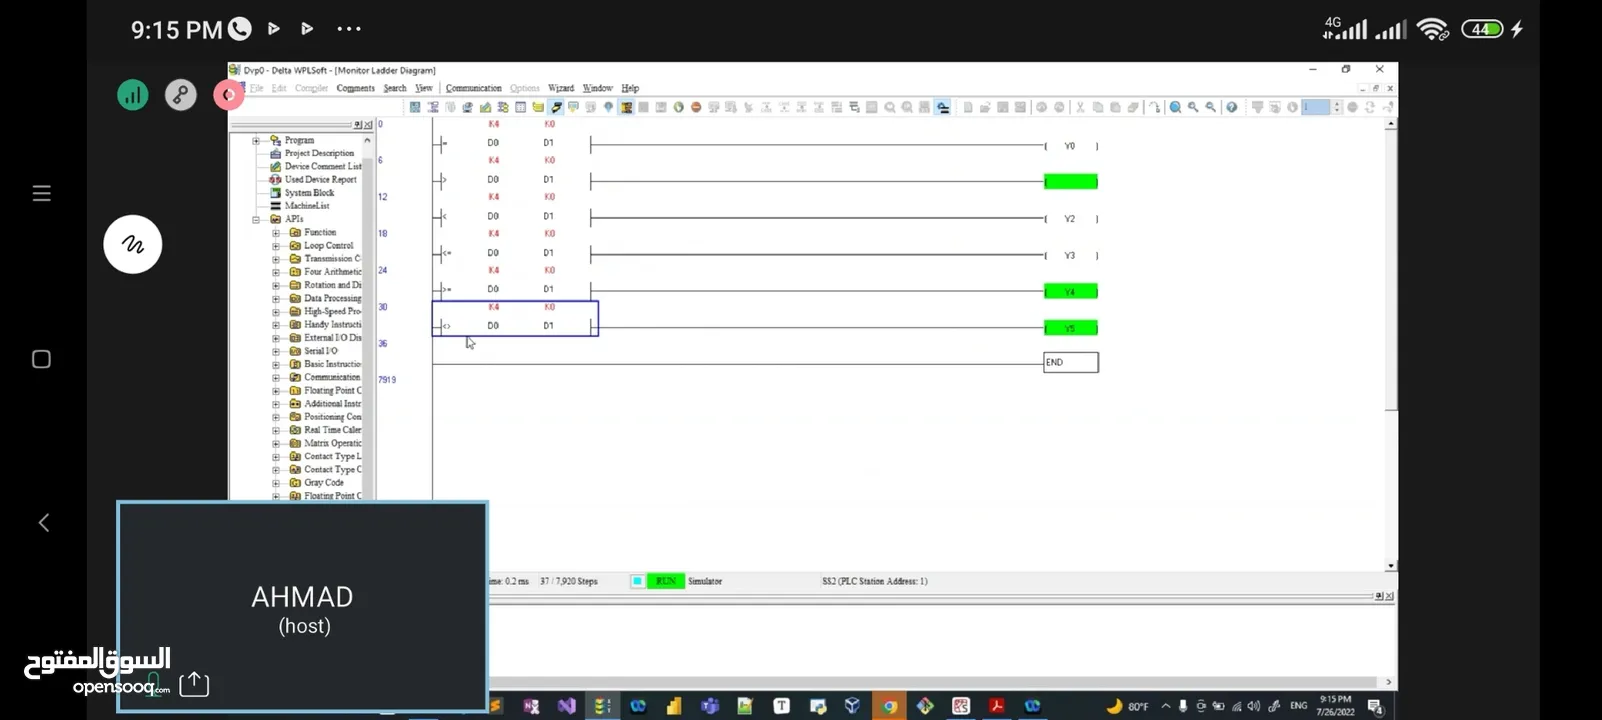The image size is (1602, 720).
Task: Open the Window menu
Action: tap(597, 88)
